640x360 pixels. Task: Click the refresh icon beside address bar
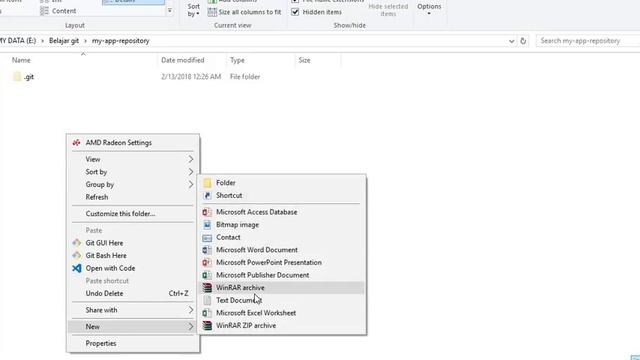click(x=523, y=41)
